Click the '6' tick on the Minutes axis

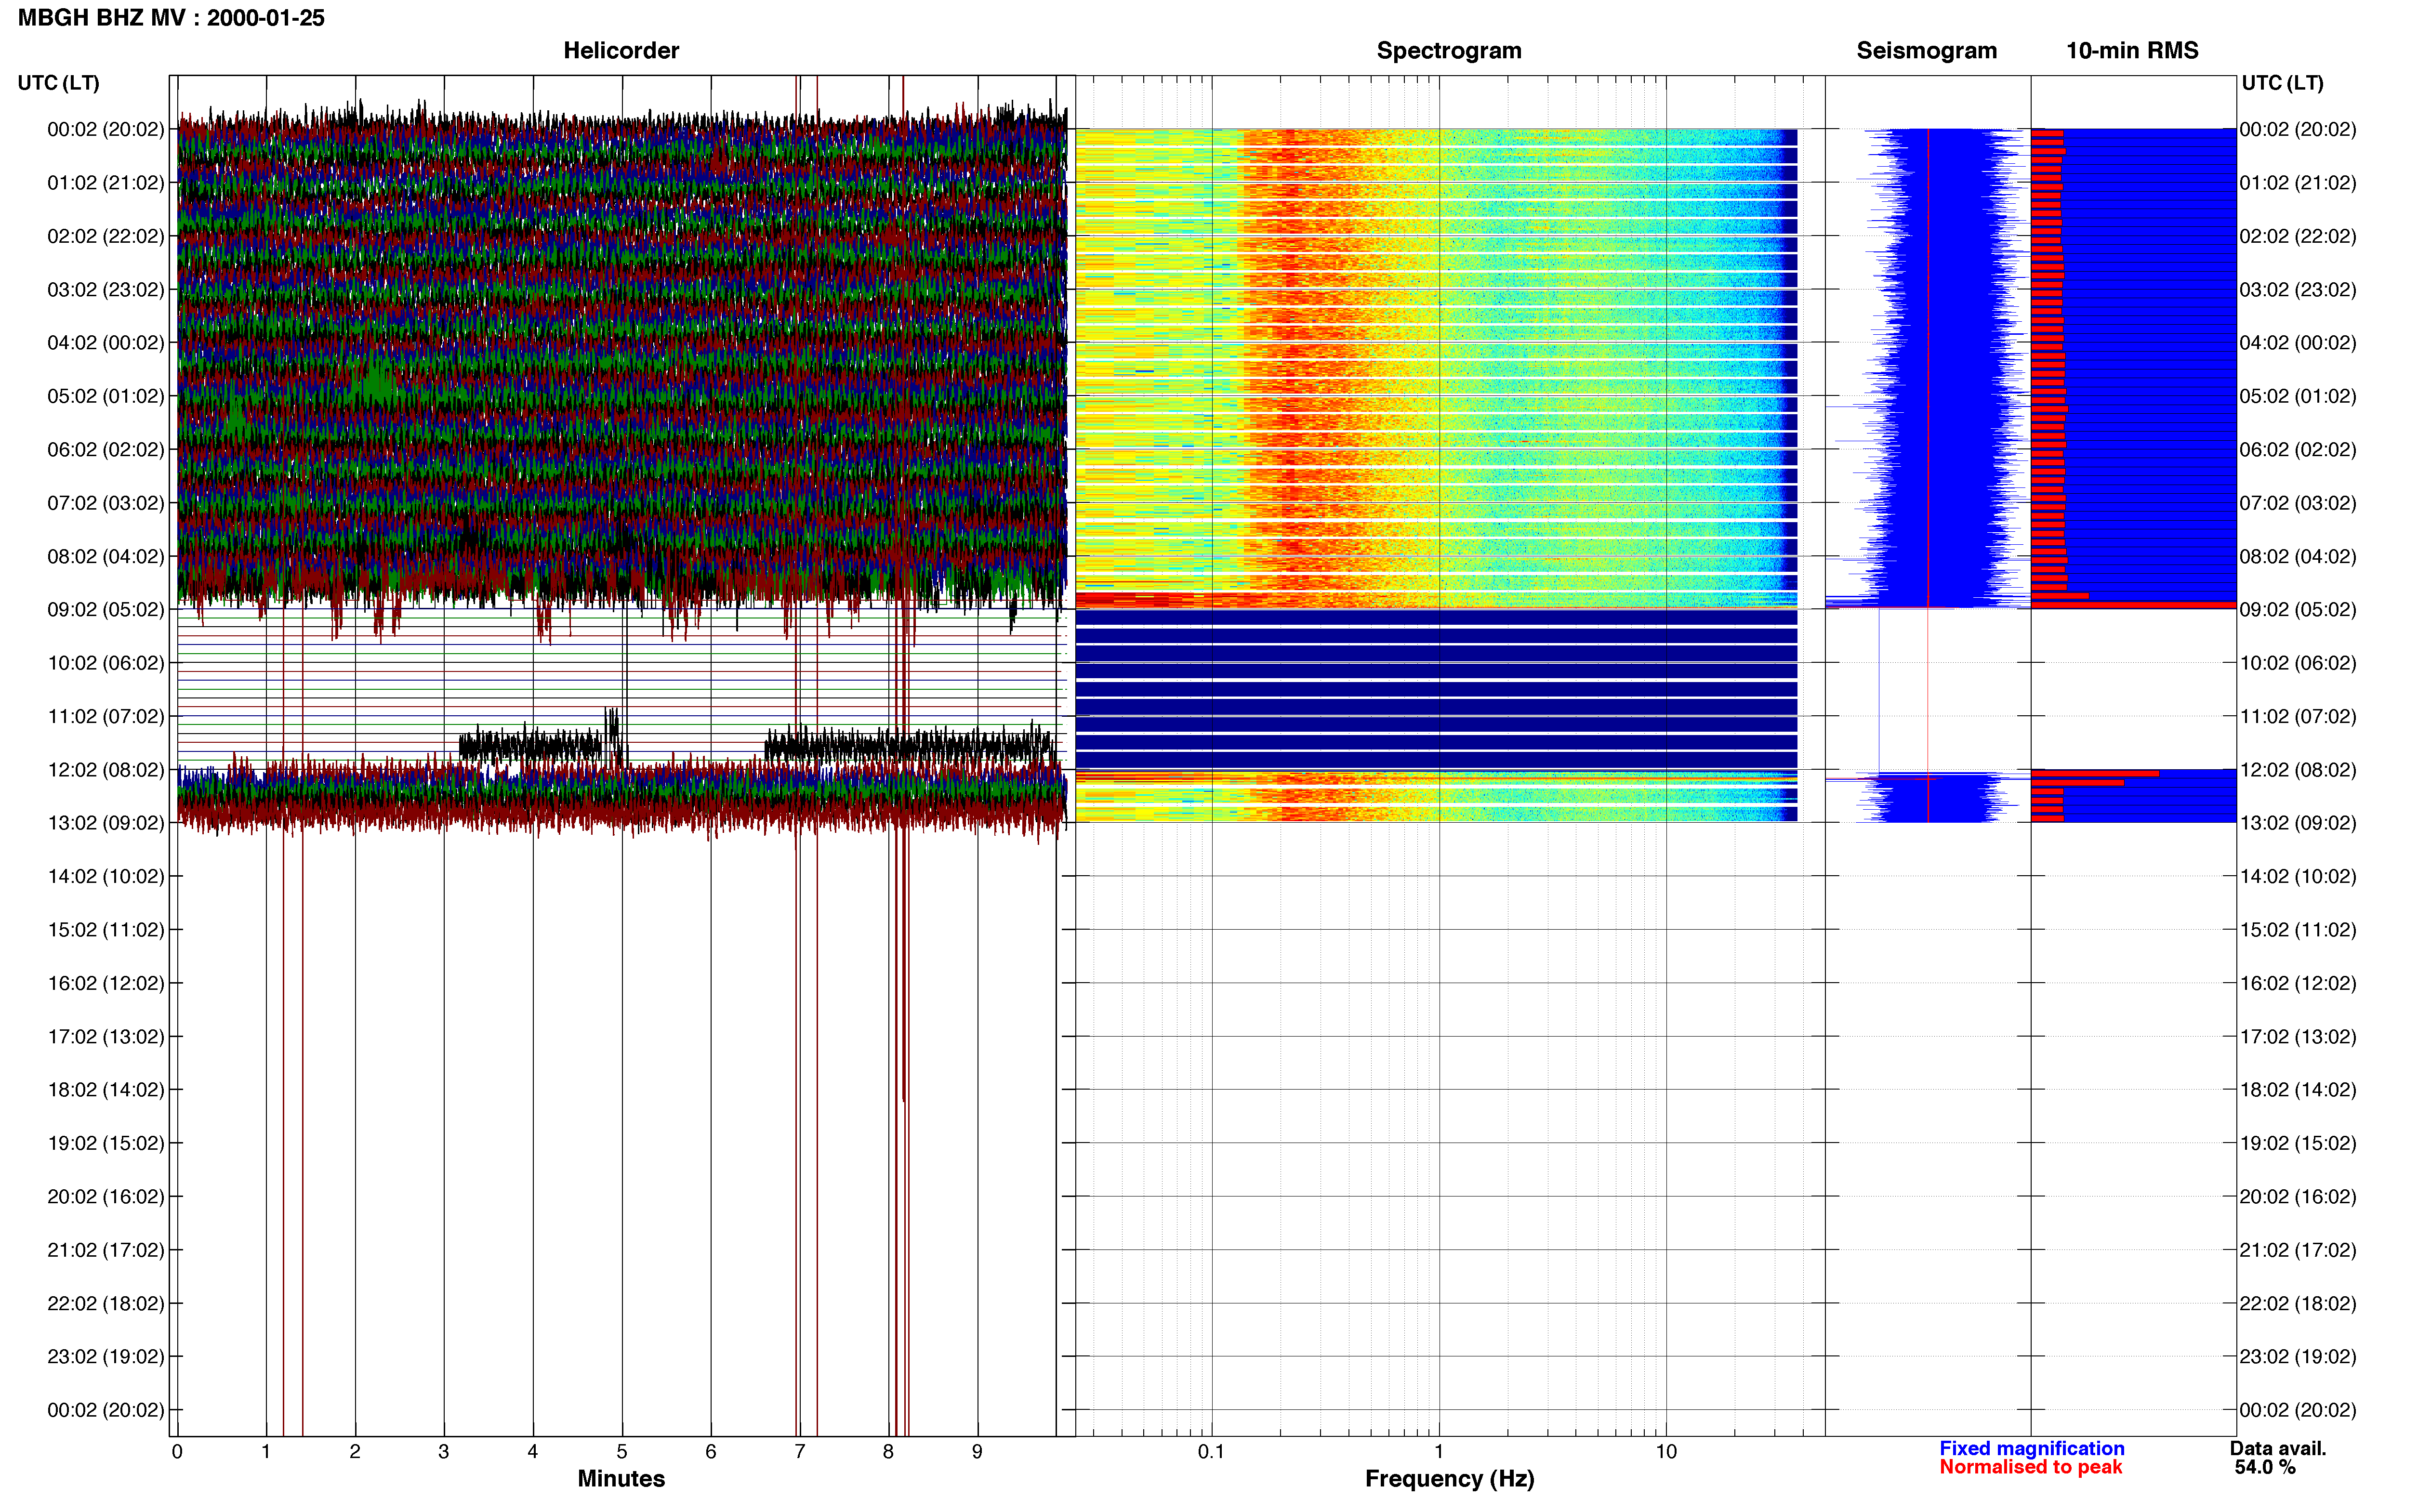pos(711,1451)
